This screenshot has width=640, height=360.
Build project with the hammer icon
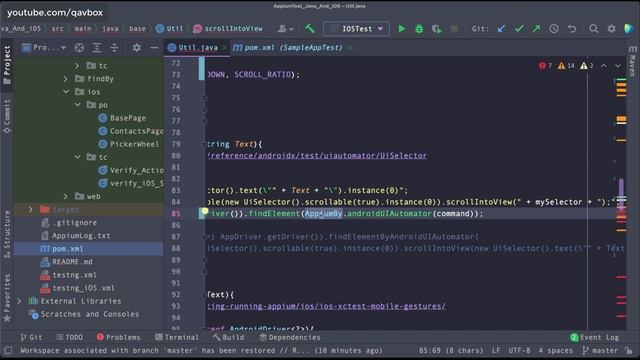click(x=310, y=28)
